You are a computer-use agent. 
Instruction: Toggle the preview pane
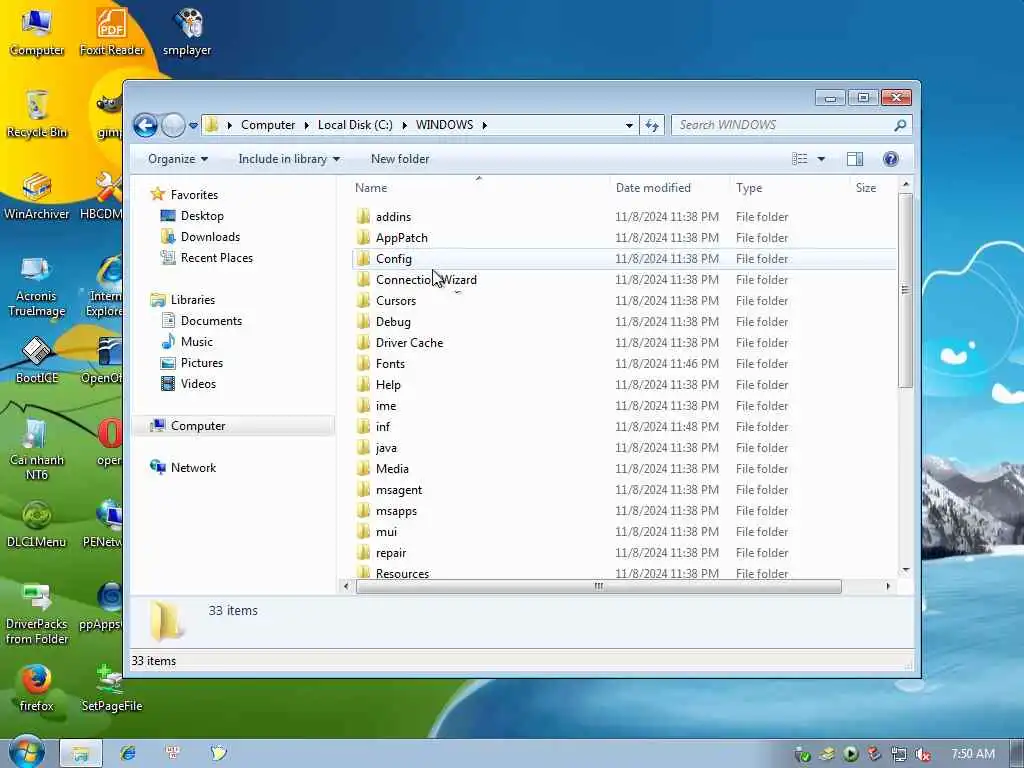pyautogui.click(x=855, y=159)
